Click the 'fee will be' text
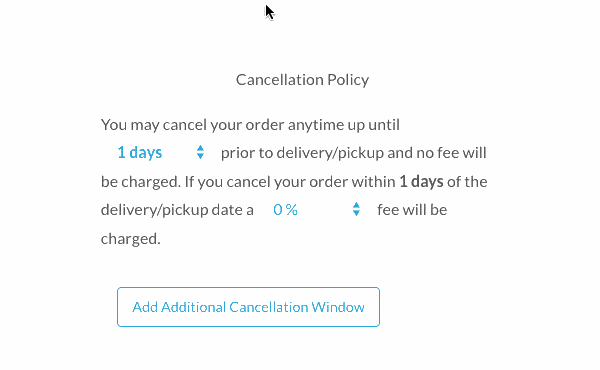Viewport: 600px width, 370px height. click(x=412, y=210)
